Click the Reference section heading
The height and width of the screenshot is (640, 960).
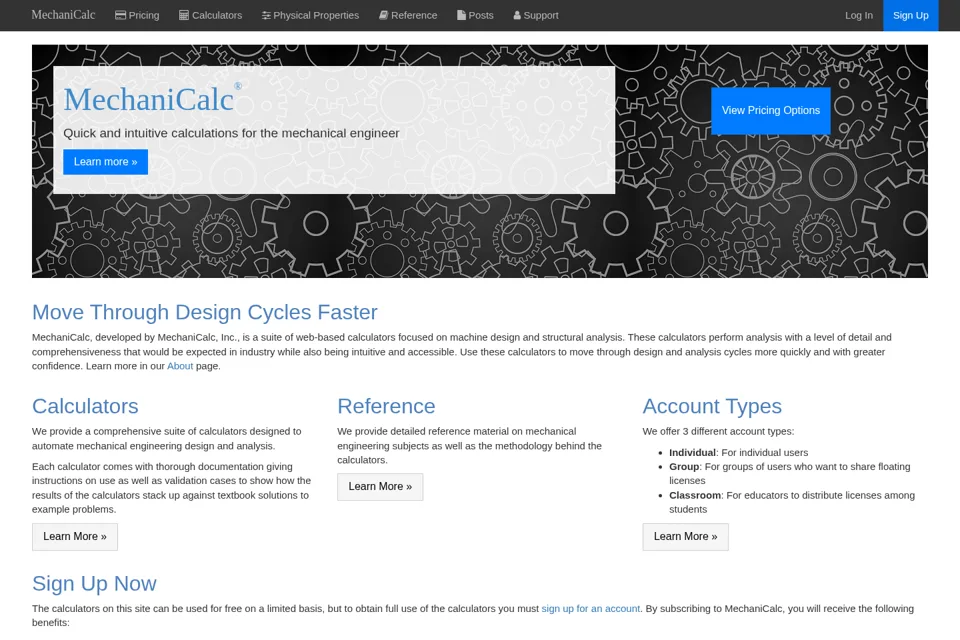point(386,406)
